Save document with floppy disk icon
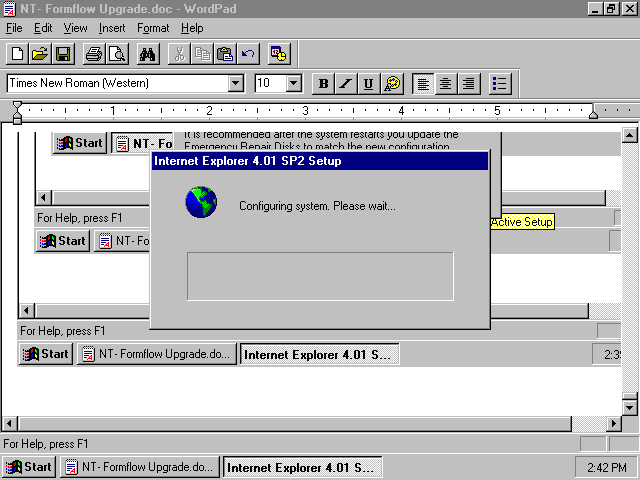Image resolution: width=640 pixels, height=480 pixels. [x=63, y=54]
